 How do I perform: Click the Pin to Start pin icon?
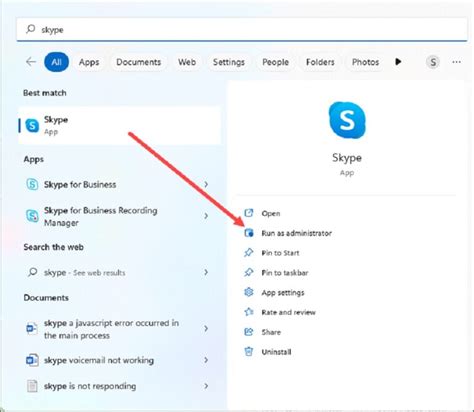click(x=249, y=253)
